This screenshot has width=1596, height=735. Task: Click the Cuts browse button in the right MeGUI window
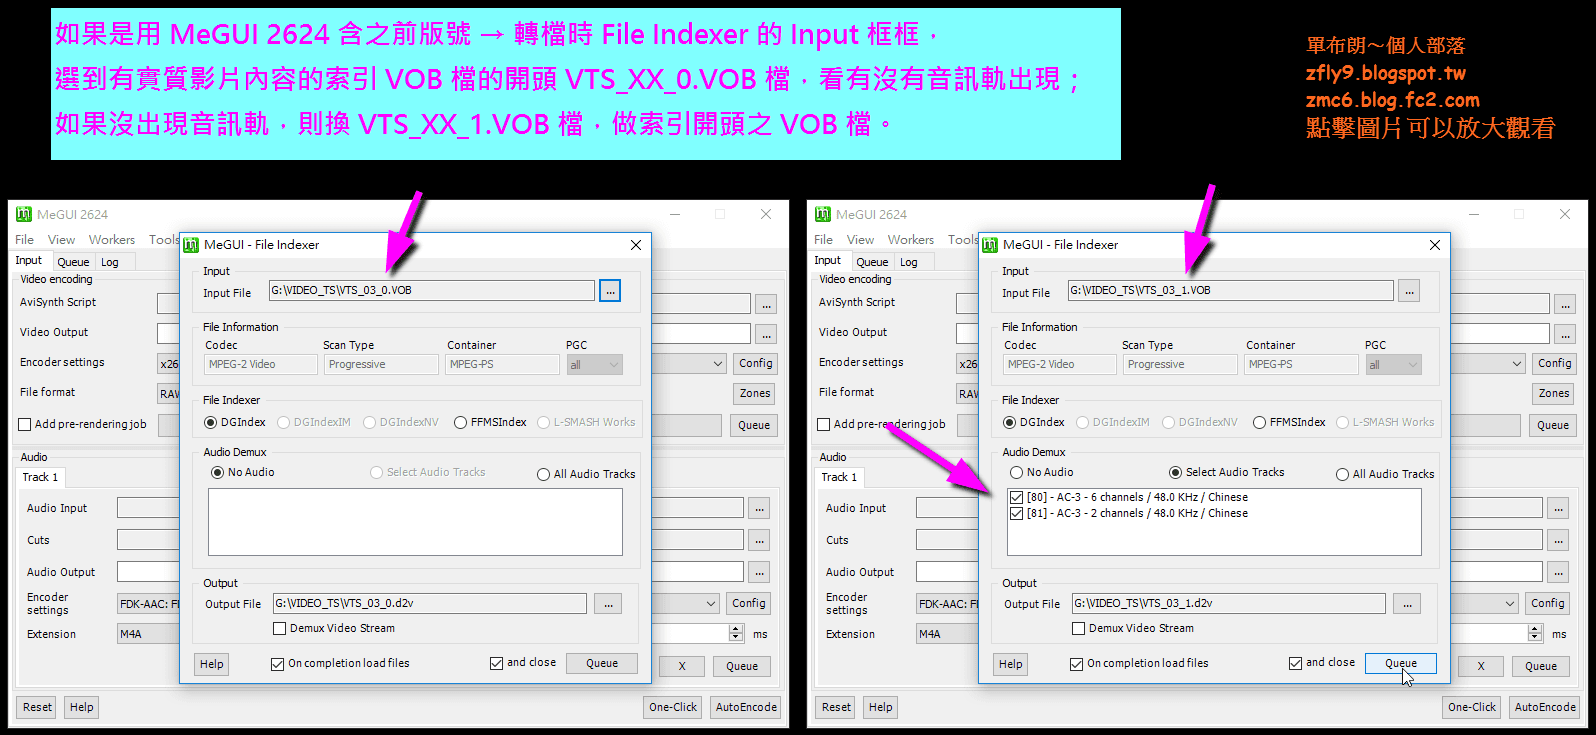pos(1559,541)
